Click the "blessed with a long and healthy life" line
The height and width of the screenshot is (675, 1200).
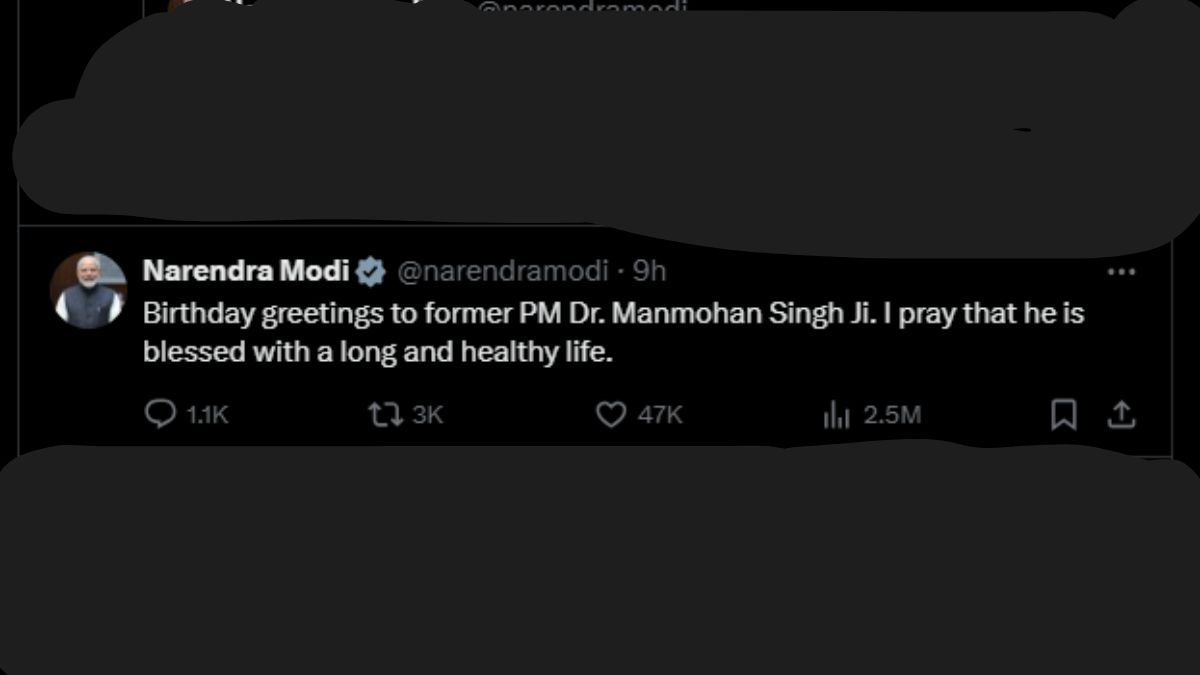[377, 353]
